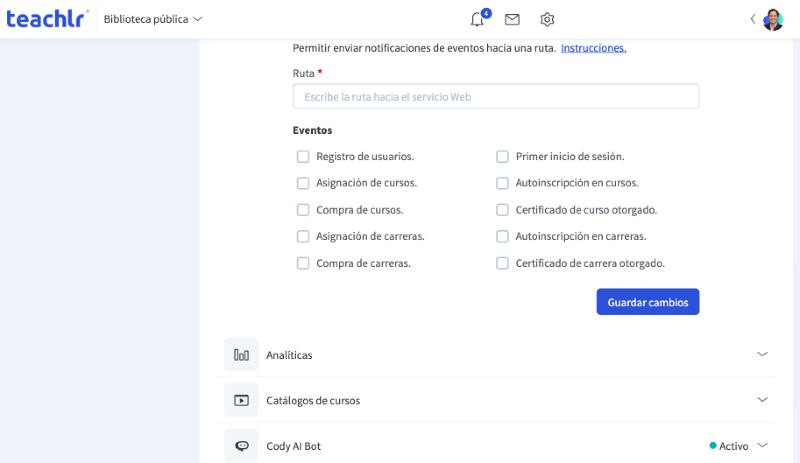Check Certificado de carrera otorgado event
Image resolution: width=800 pixels, height=463 pixels.
pos(503,263)
